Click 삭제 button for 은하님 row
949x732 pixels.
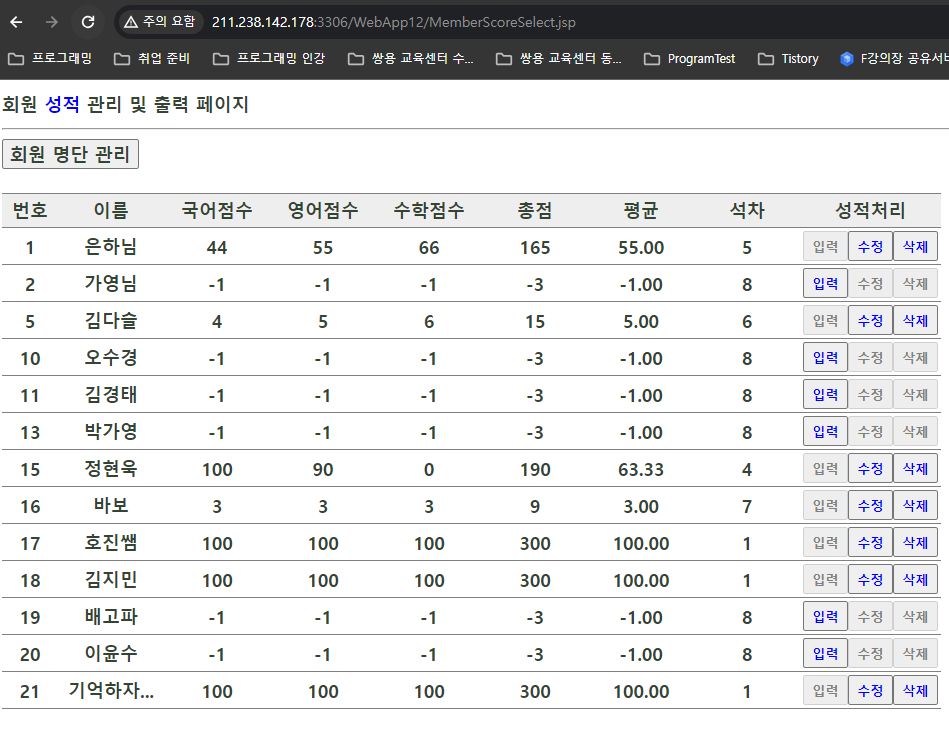[915, 246]
